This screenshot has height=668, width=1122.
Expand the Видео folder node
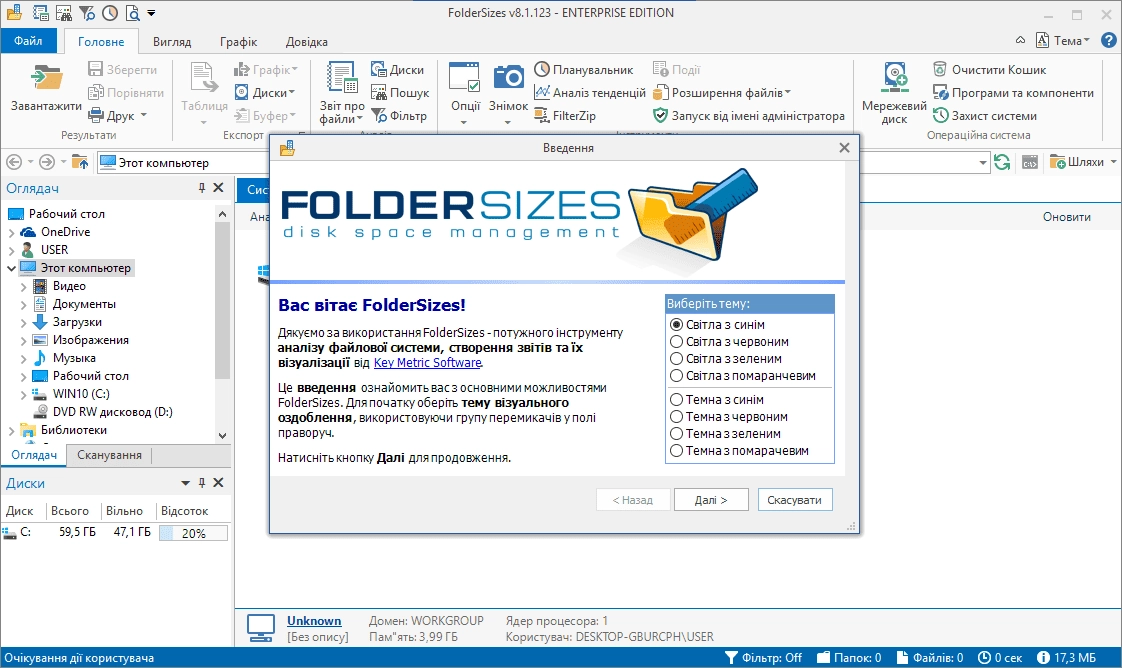24,287
